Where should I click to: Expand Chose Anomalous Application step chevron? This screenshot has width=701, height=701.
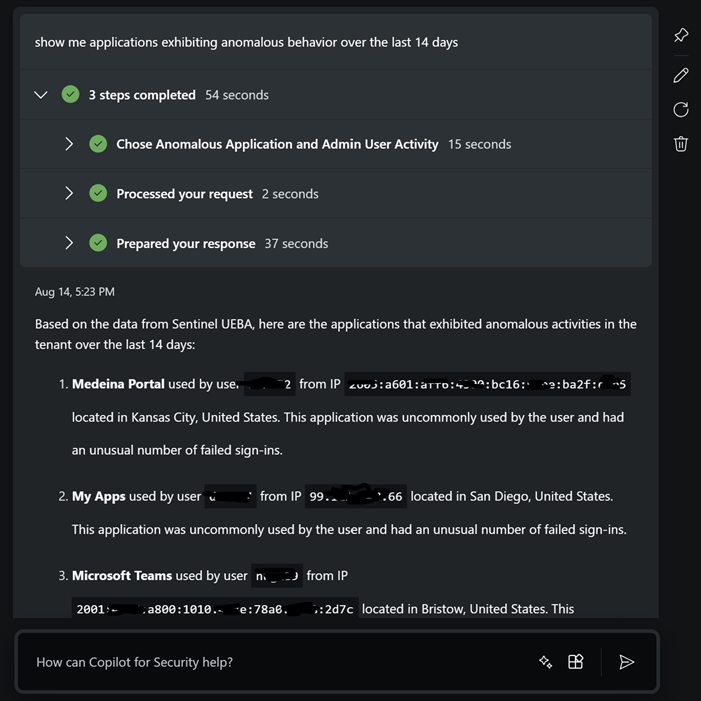(69, 144)
